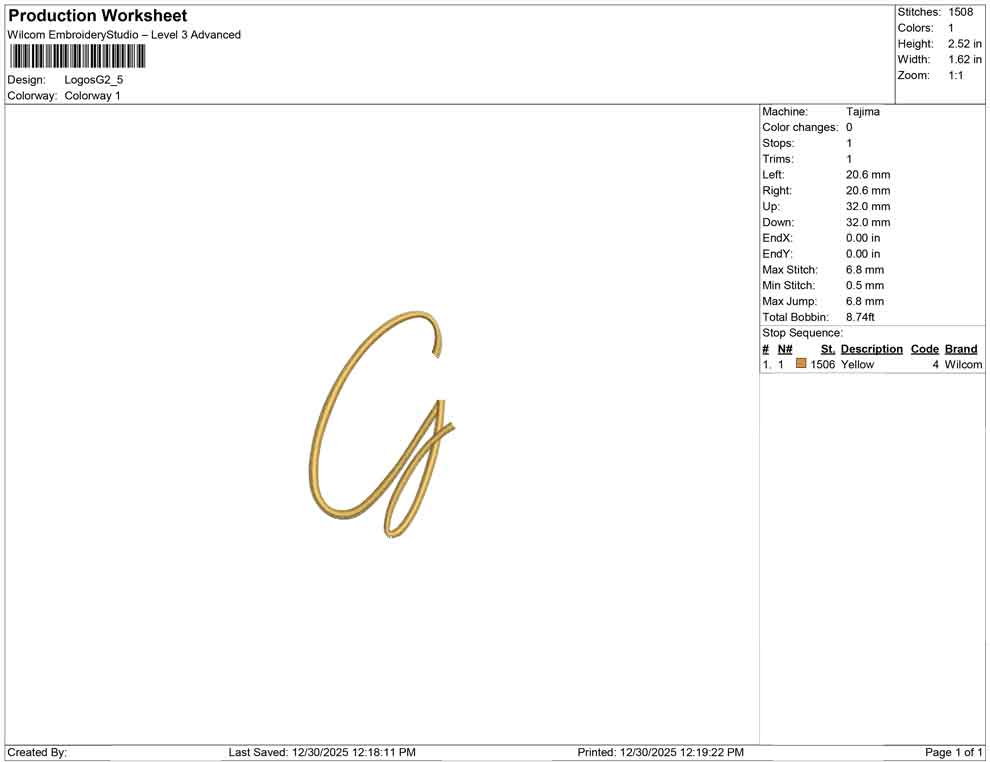990x762 pixels.
Task: Click the Total Bobbin 8.74ft value
Action: pos(863,316)
